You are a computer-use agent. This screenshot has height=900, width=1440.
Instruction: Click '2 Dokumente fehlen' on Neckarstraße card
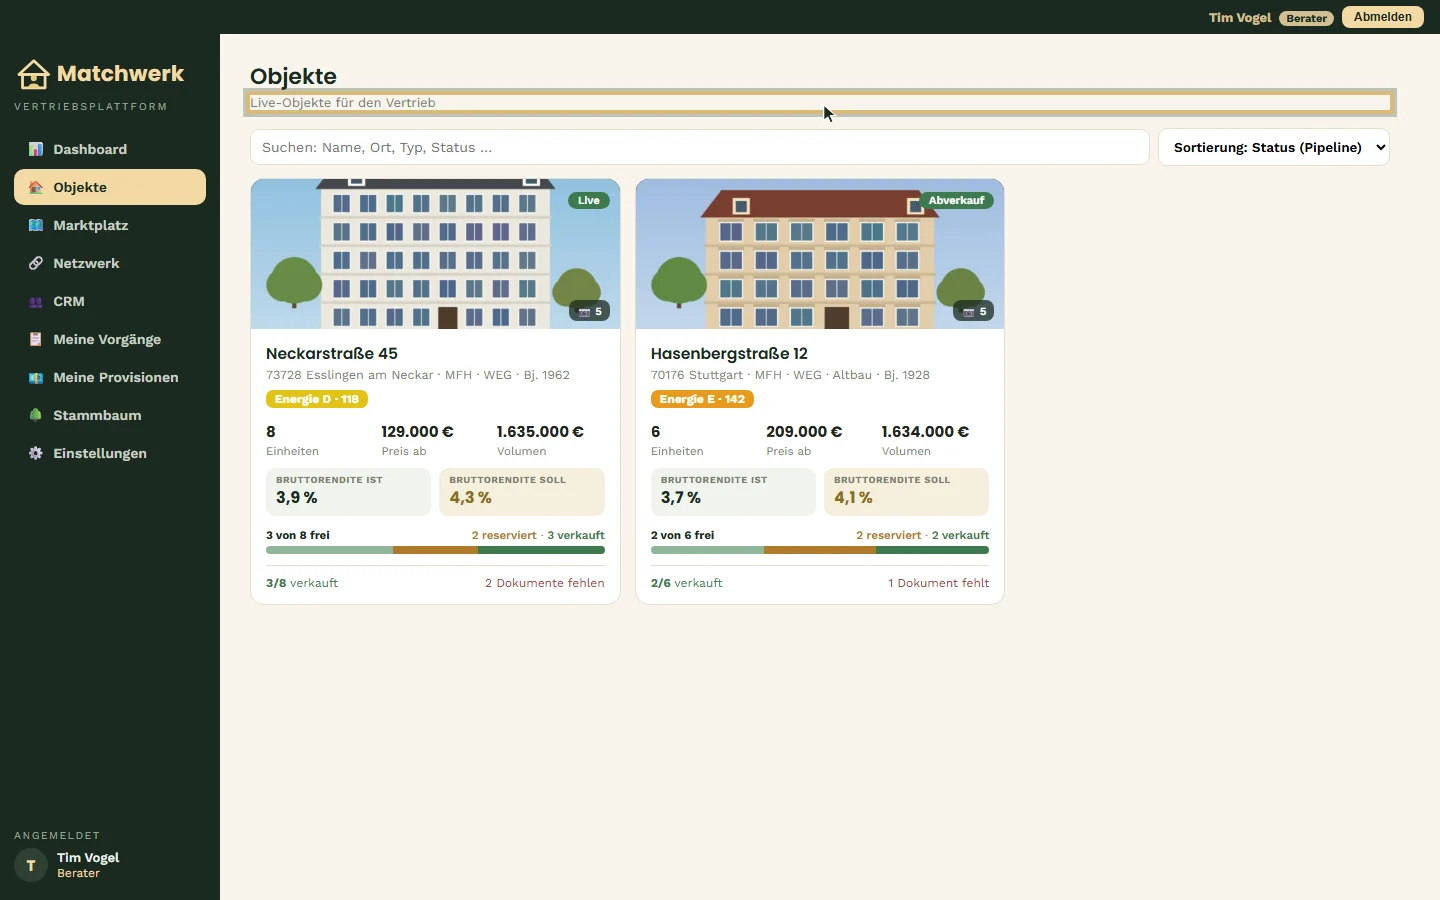[x=544, y=583]
